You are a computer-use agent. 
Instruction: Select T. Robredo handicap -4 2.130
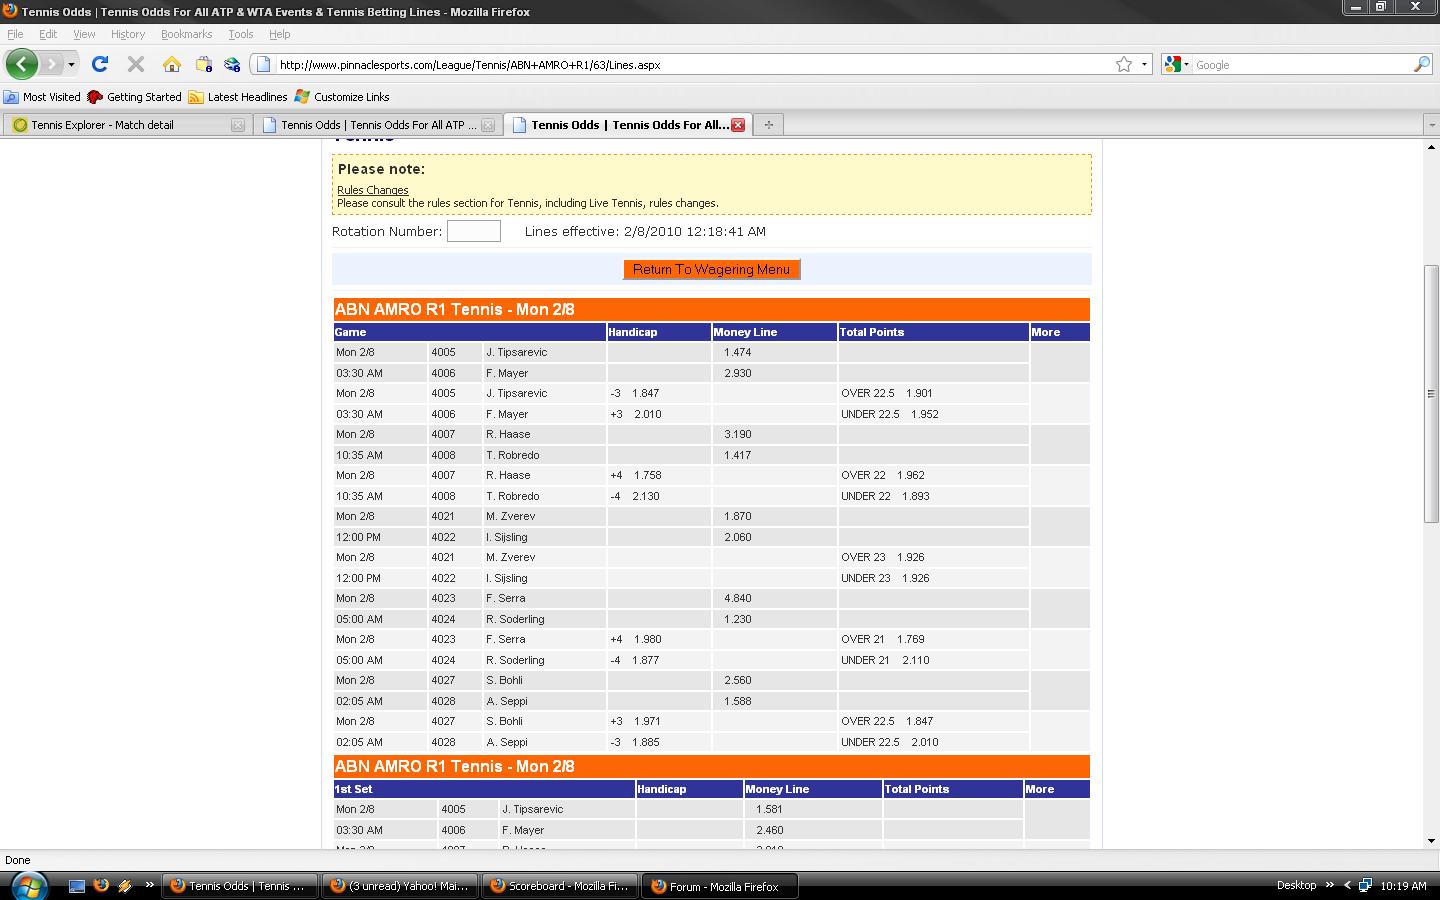[635, 496]
